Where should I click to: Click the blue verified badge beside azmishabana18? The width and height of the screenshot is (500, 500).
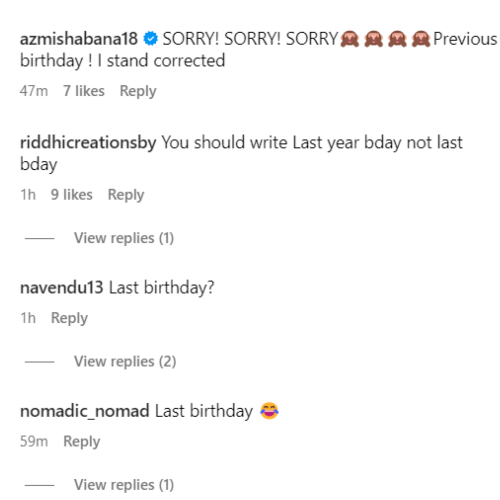[150, 39]
